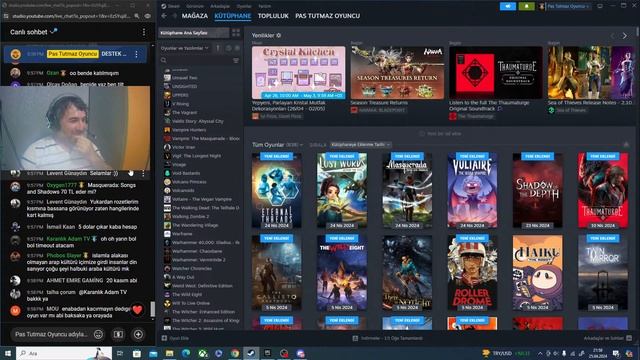Open the Voltaire Vegan Vampire game cover
640x360 pixels.
click(x=472, y=190)
